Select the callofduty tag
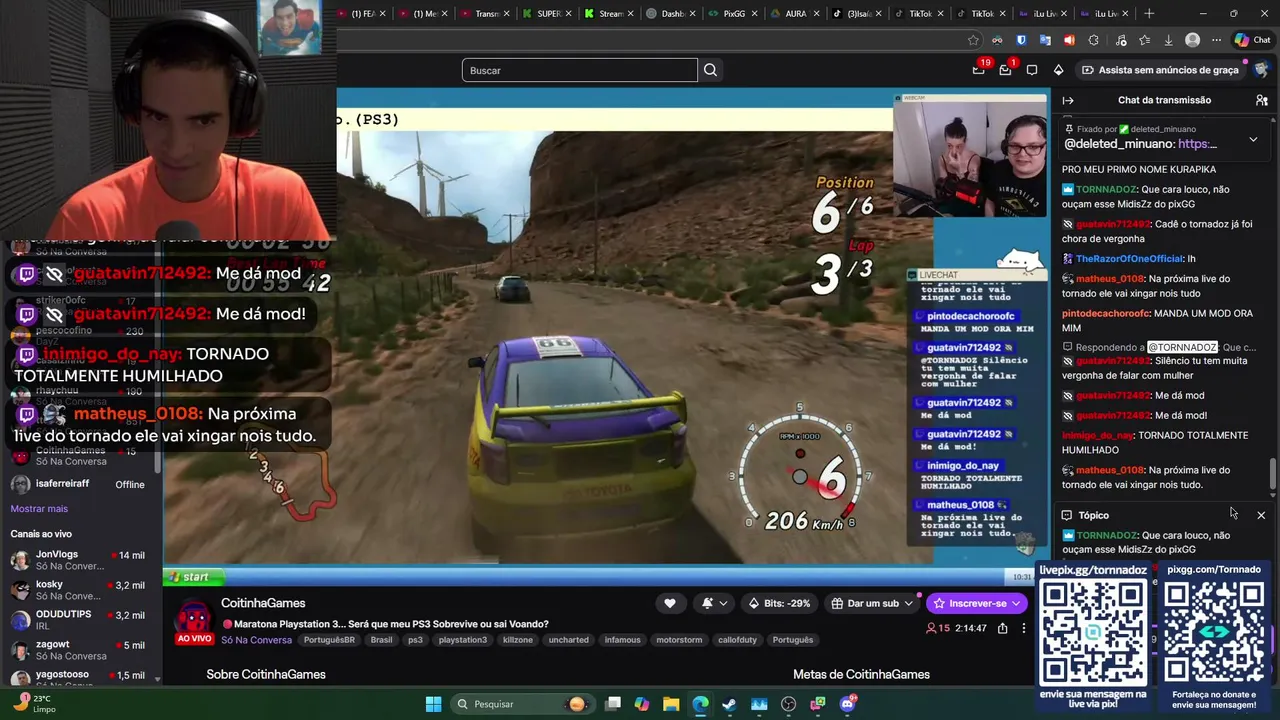Image resolution: width=1280 pixels, height=720 pixels. click(x=739, y=640)
